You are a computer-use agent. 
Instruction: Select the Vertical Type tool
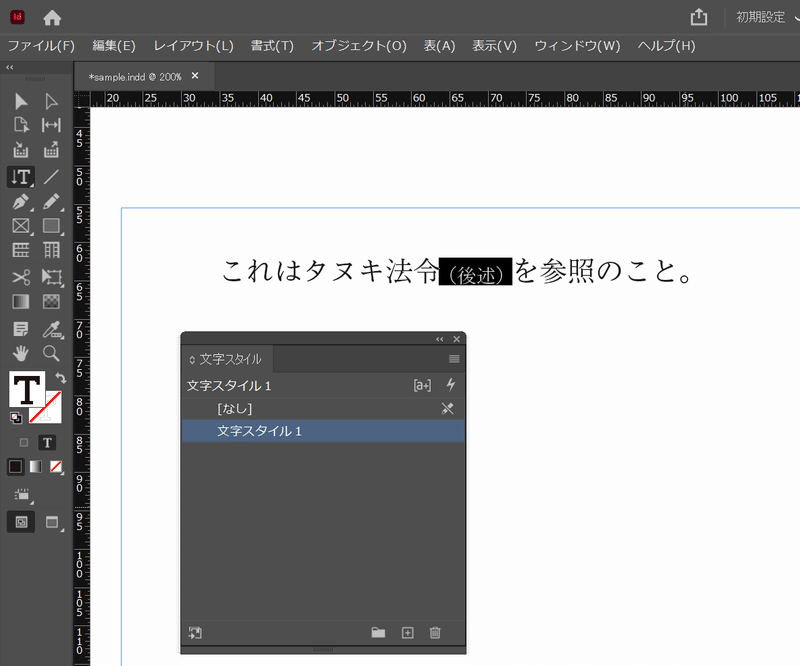[x=21, y=177]
